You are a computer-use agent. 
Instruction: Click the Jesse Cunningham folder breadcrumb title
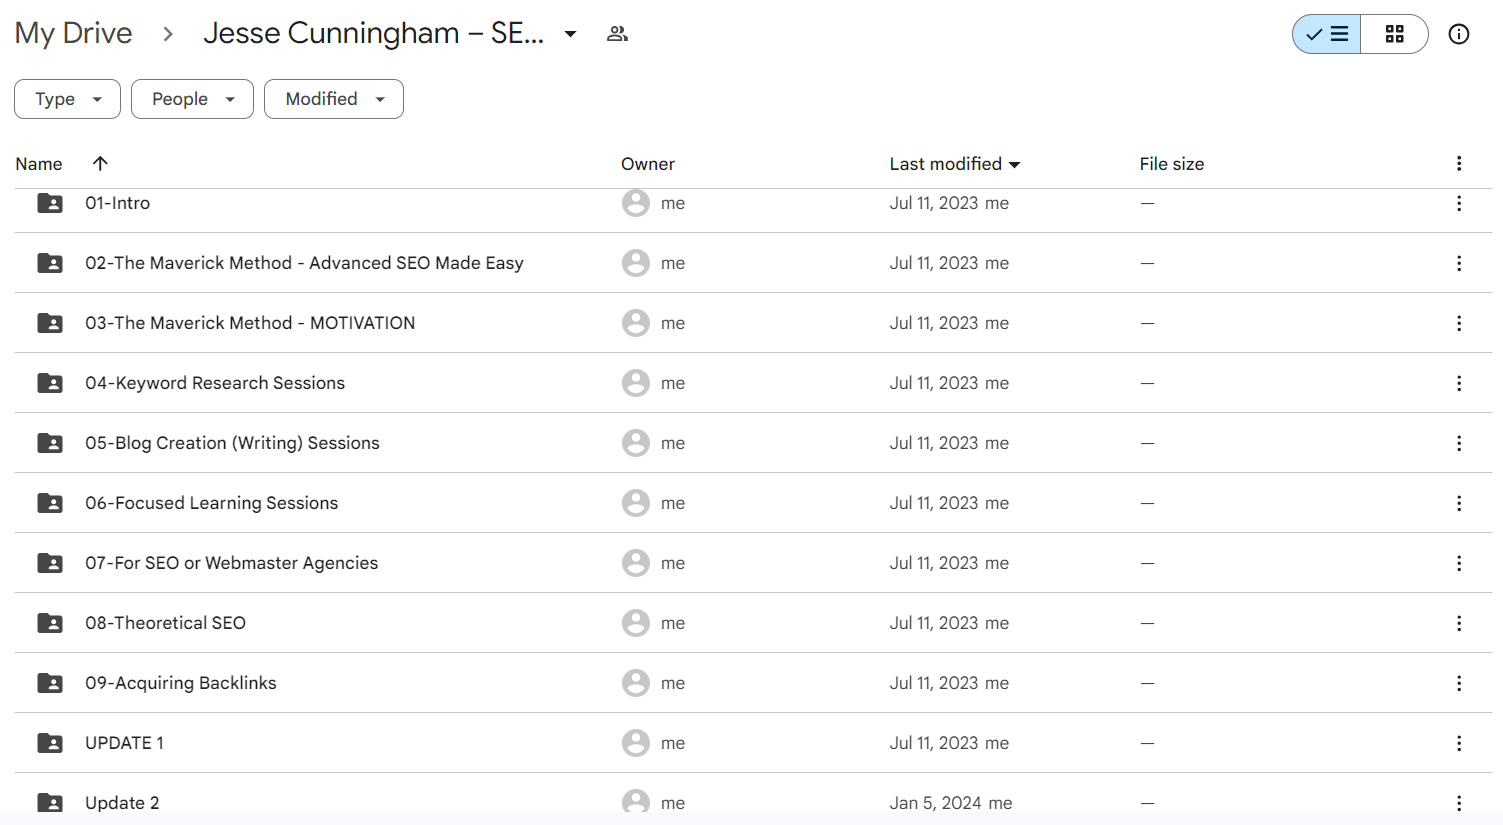pos(373,33)
